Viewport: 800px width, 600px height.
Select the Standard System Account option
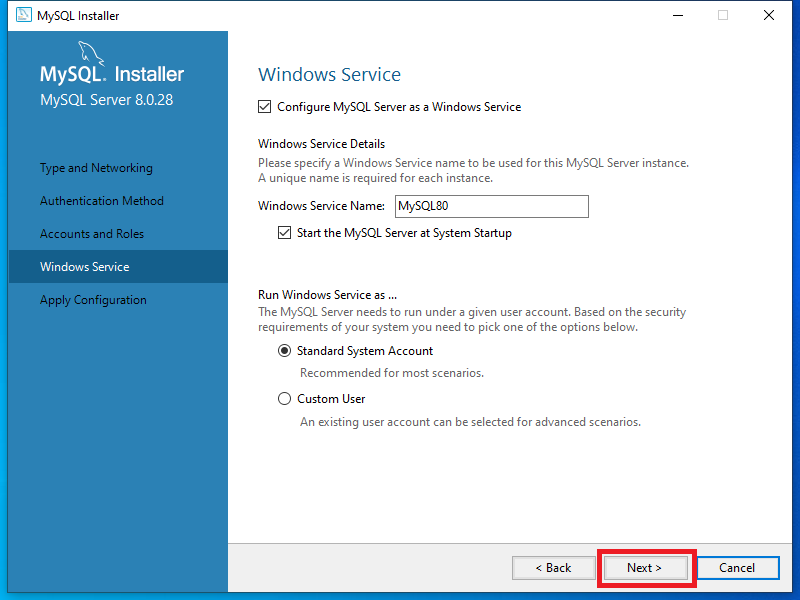284,351
